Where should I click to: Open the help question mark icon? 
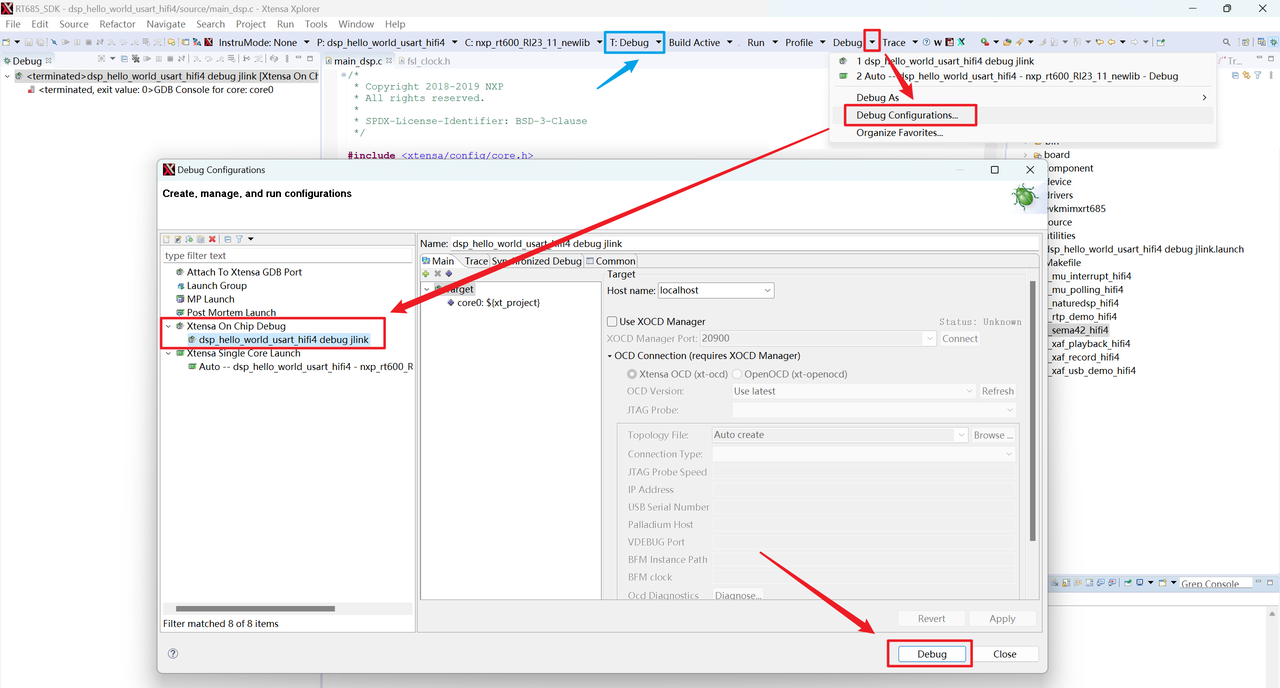173,654
